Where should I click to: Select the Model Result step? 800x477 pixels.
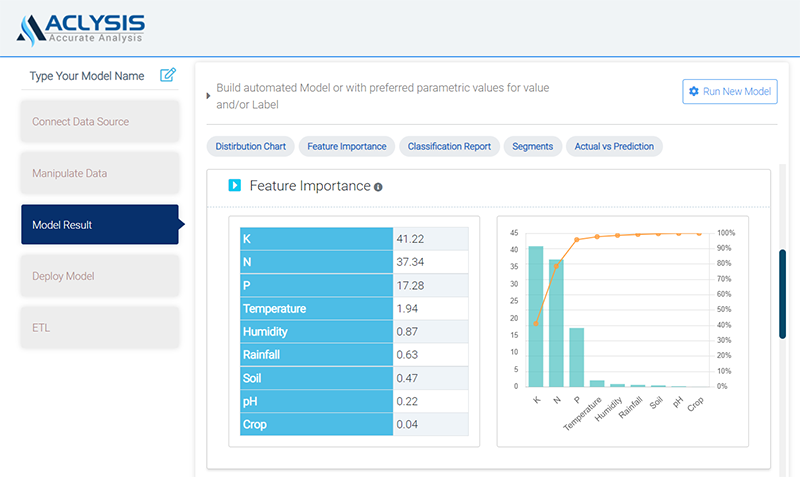point(99,225)
